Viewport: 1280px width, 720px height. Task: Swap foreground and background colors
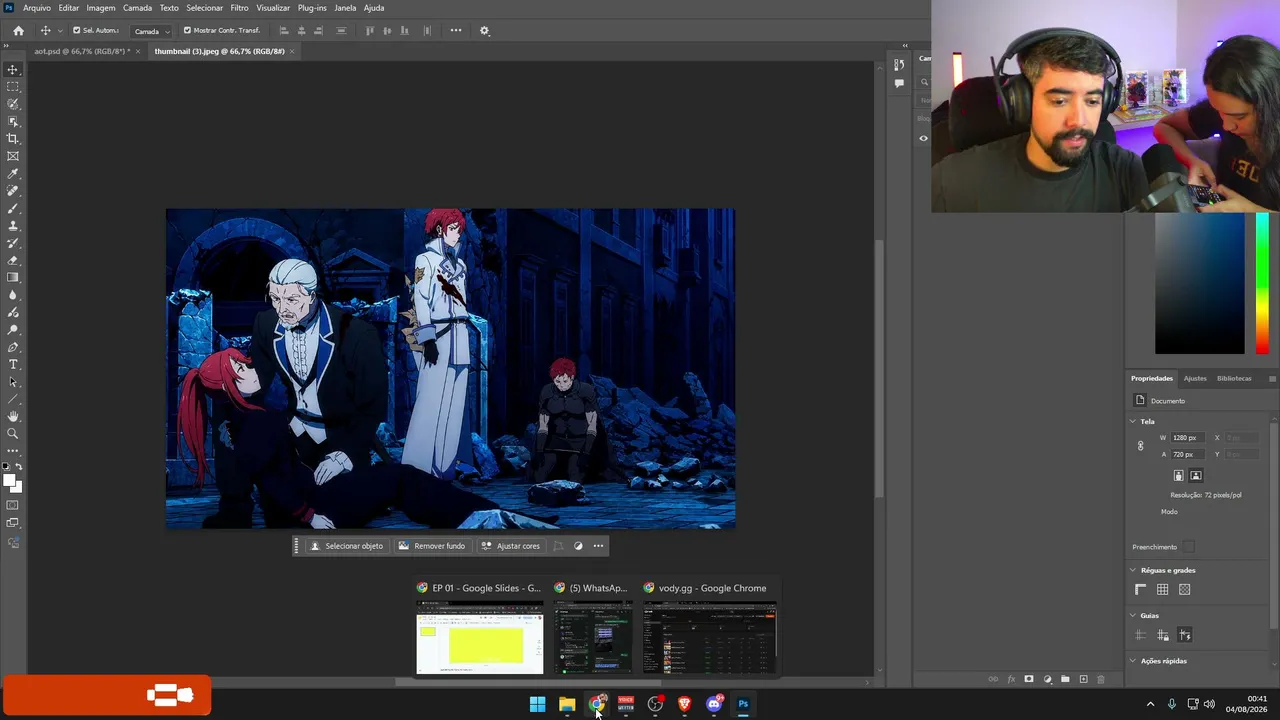coord(19,468)
